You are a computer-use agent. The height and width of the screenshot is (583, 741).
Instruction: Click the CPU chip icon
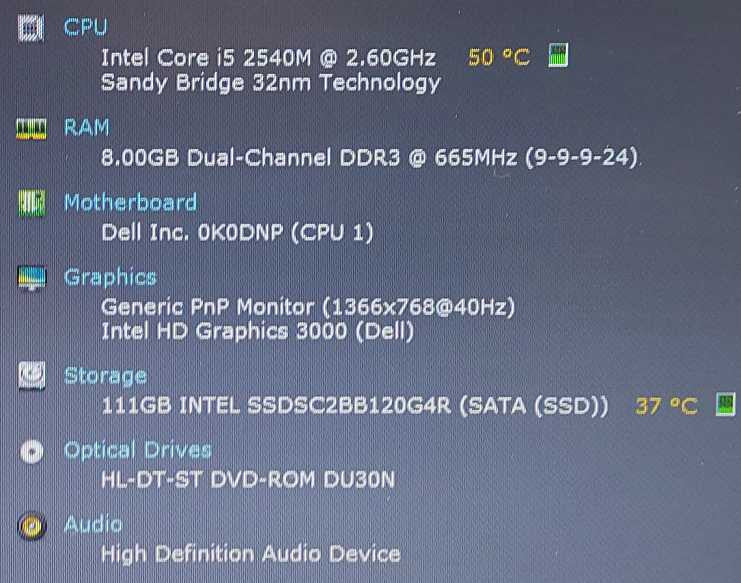pyautogui.click(x=31, y=28)
